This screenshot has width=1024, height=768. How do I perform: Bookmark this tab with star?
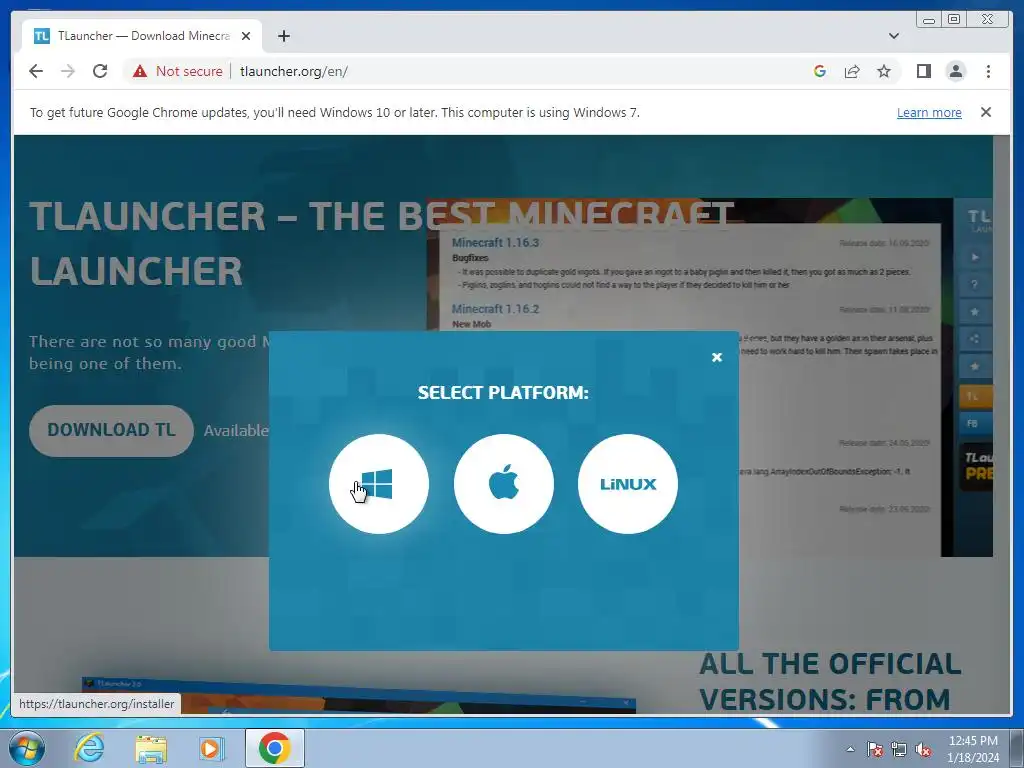pos(884,71)
